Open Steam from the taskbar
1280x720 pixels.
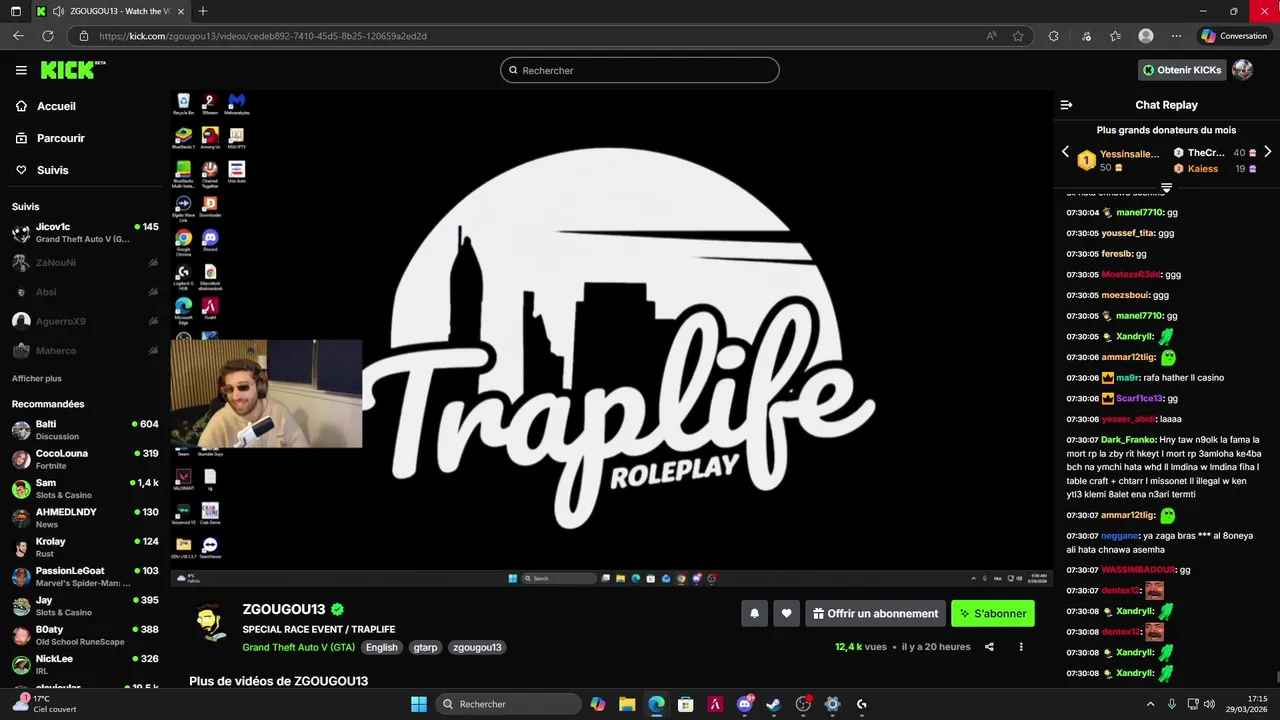click(x=774, y=704)
